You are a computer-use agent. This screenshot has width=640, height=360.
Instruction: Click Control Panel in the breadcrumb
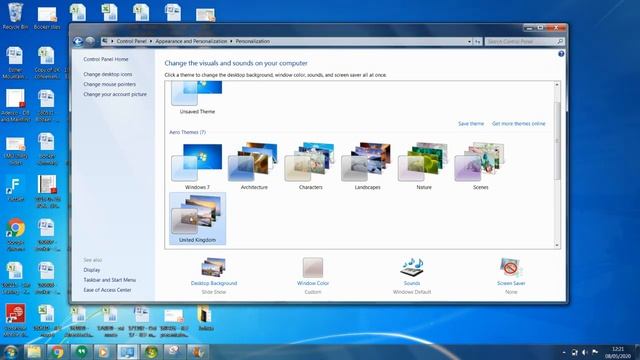coord(131,41)
